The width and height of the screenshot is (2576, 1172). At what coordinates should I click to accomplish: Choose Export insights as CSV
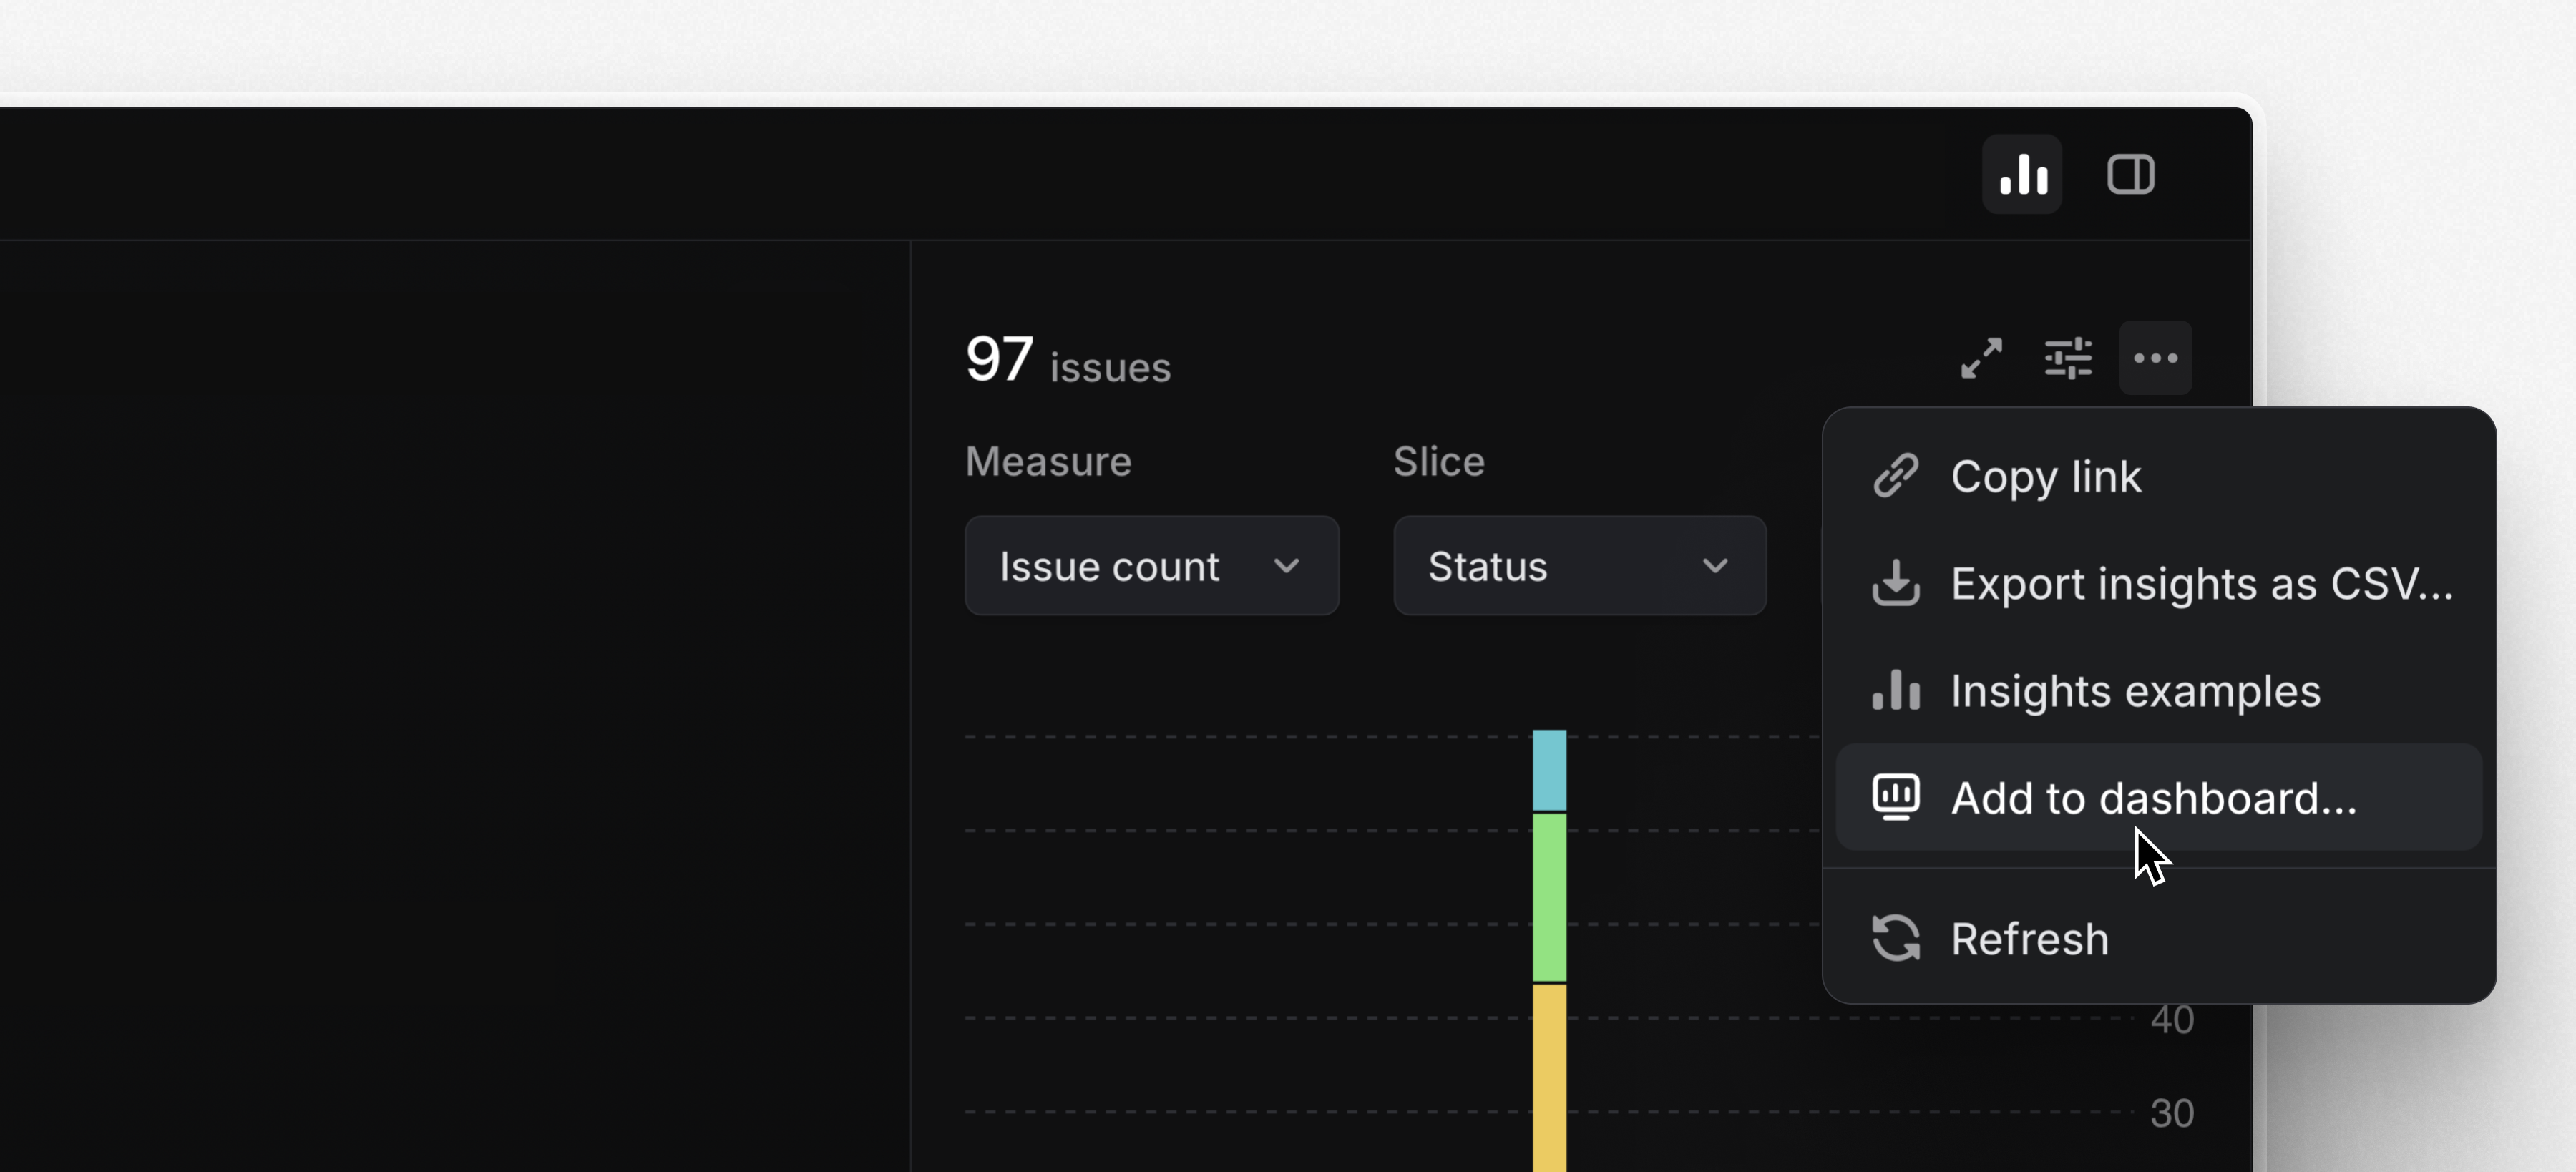(2159, 583)
